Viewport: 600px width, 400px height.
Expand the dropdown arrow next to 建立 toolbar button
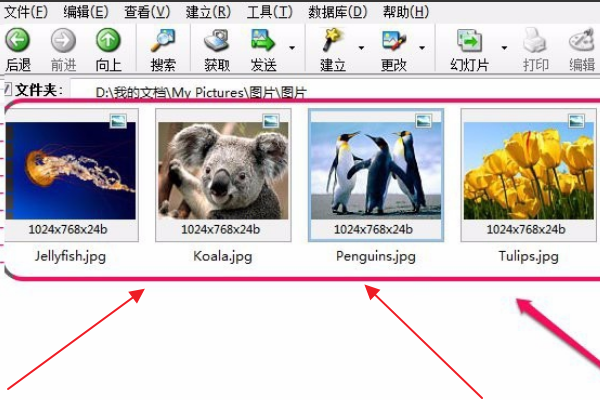coord(359,47)
